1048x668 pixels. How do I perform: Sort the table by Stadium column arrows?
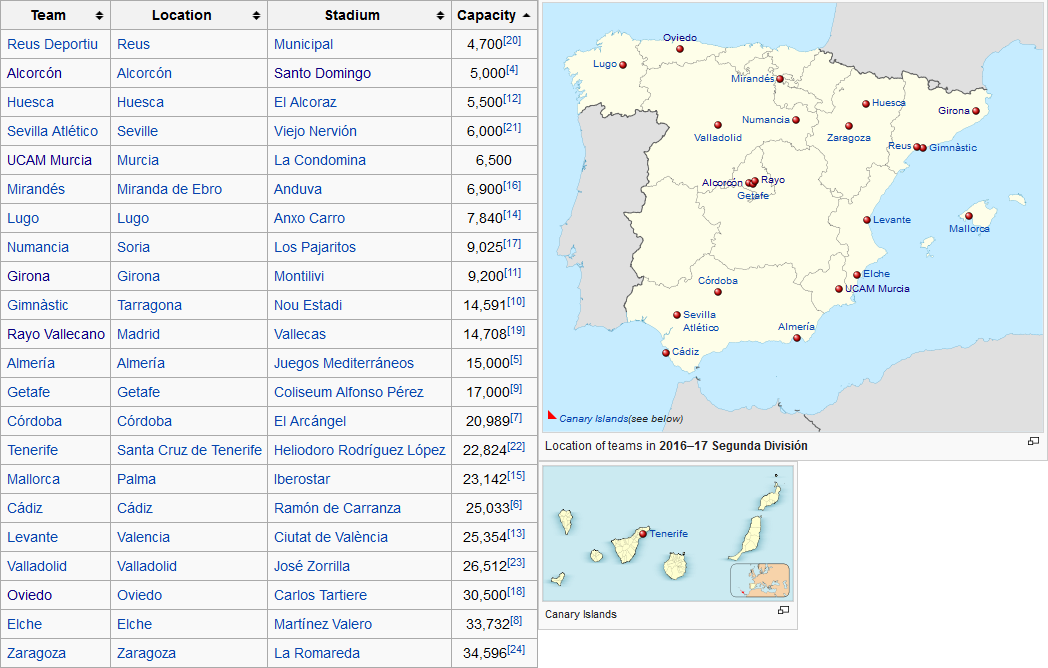440,15
